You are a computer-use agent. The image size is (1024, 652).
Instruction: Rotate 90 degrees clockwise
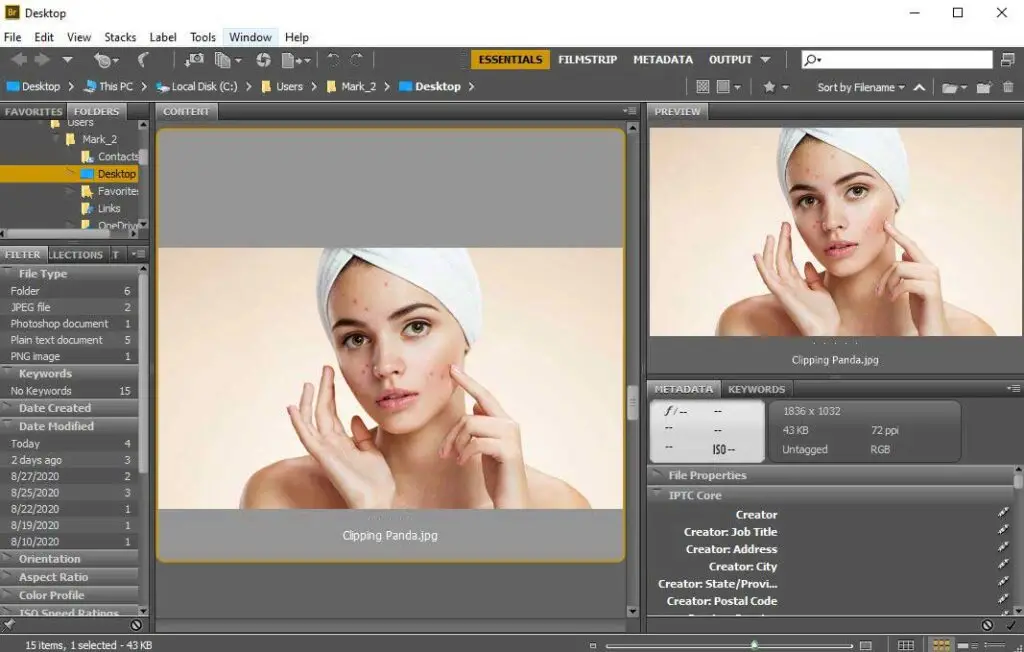tap(357, 60)
